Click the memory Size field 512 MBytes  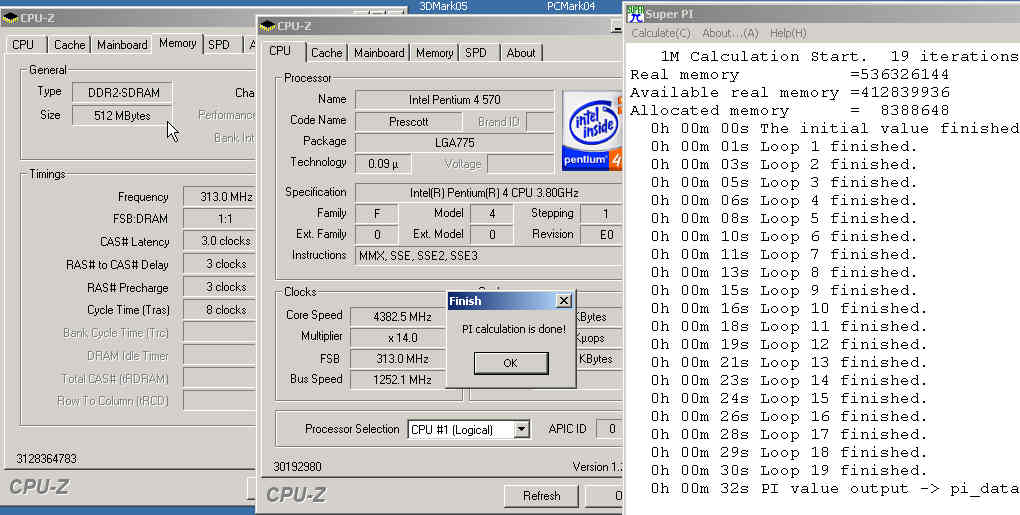[122, 116]
